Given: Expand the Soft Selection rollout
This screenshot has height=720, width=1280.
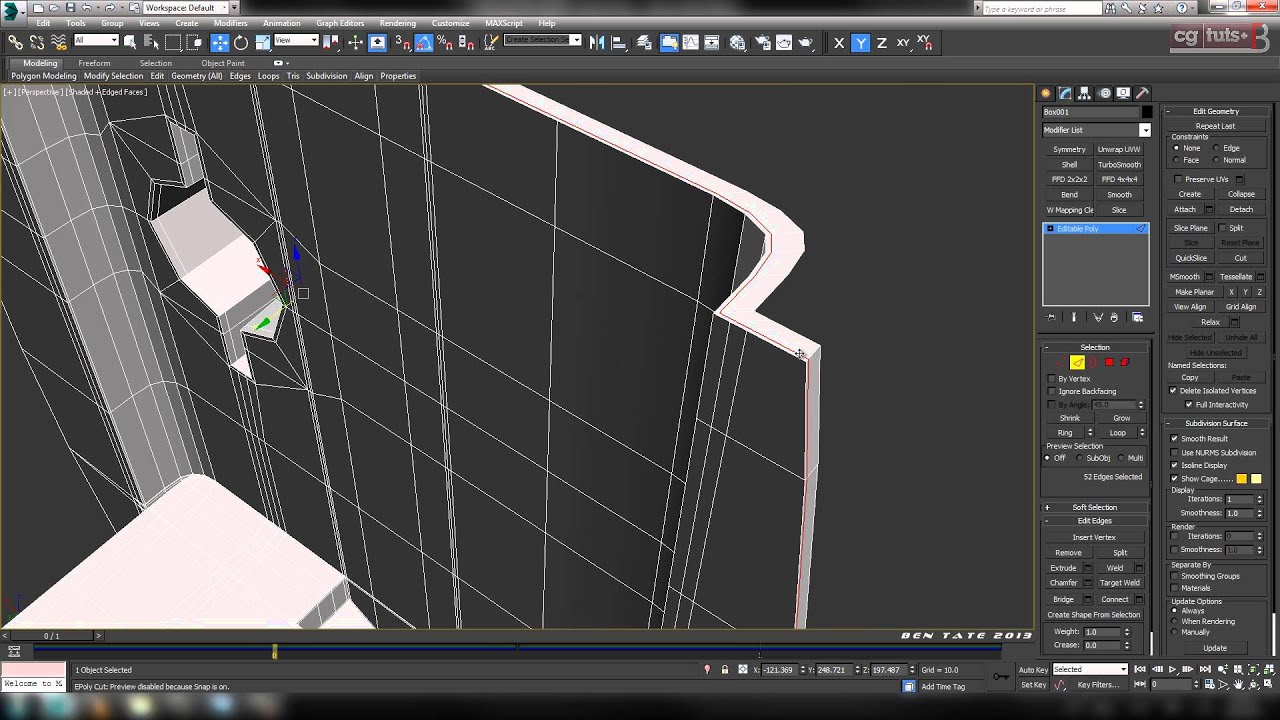Looking at the screenshot, I should click(x=1095, y=507).
